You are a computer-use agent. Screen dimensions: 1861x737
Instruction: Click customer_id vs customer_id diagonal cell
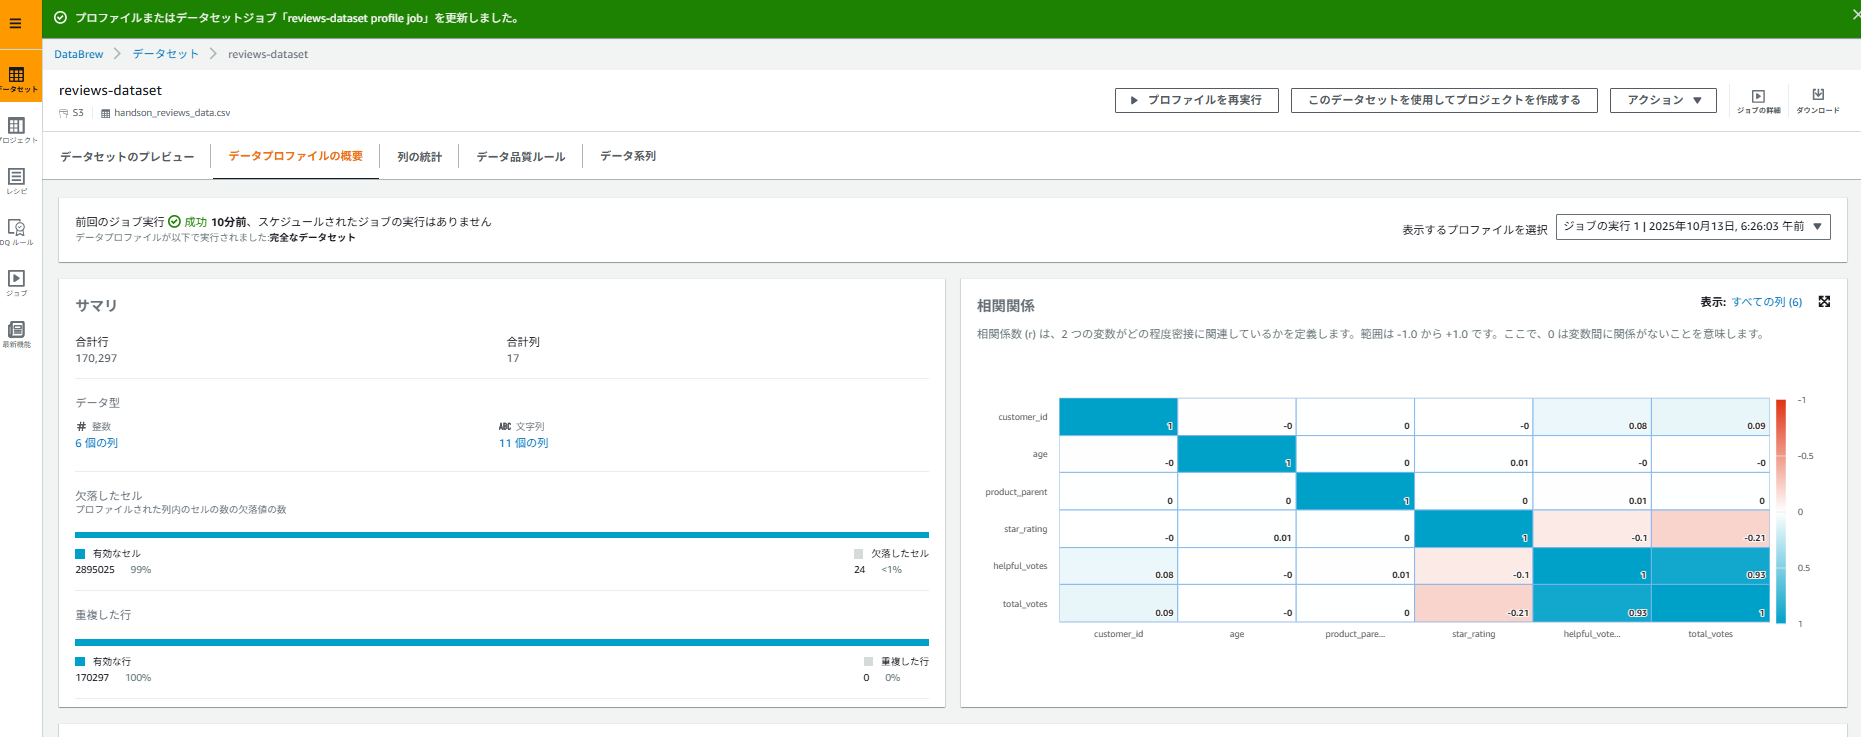(1118, 417)
